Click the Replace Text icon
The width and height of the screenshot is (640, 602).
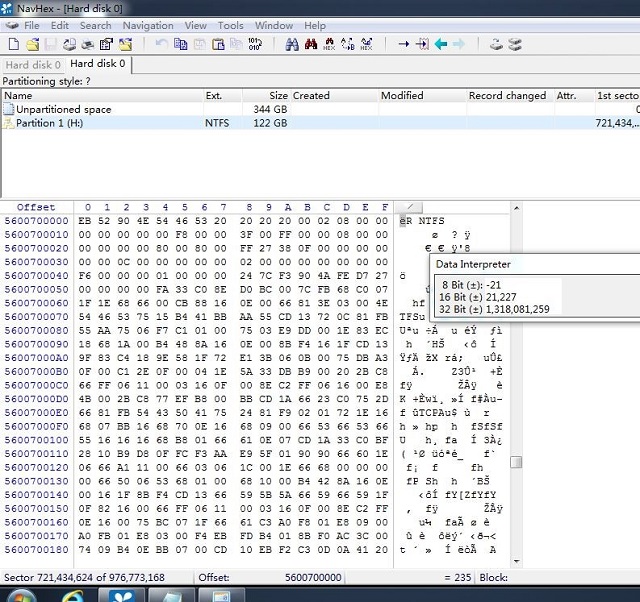[x=348, y=44]
